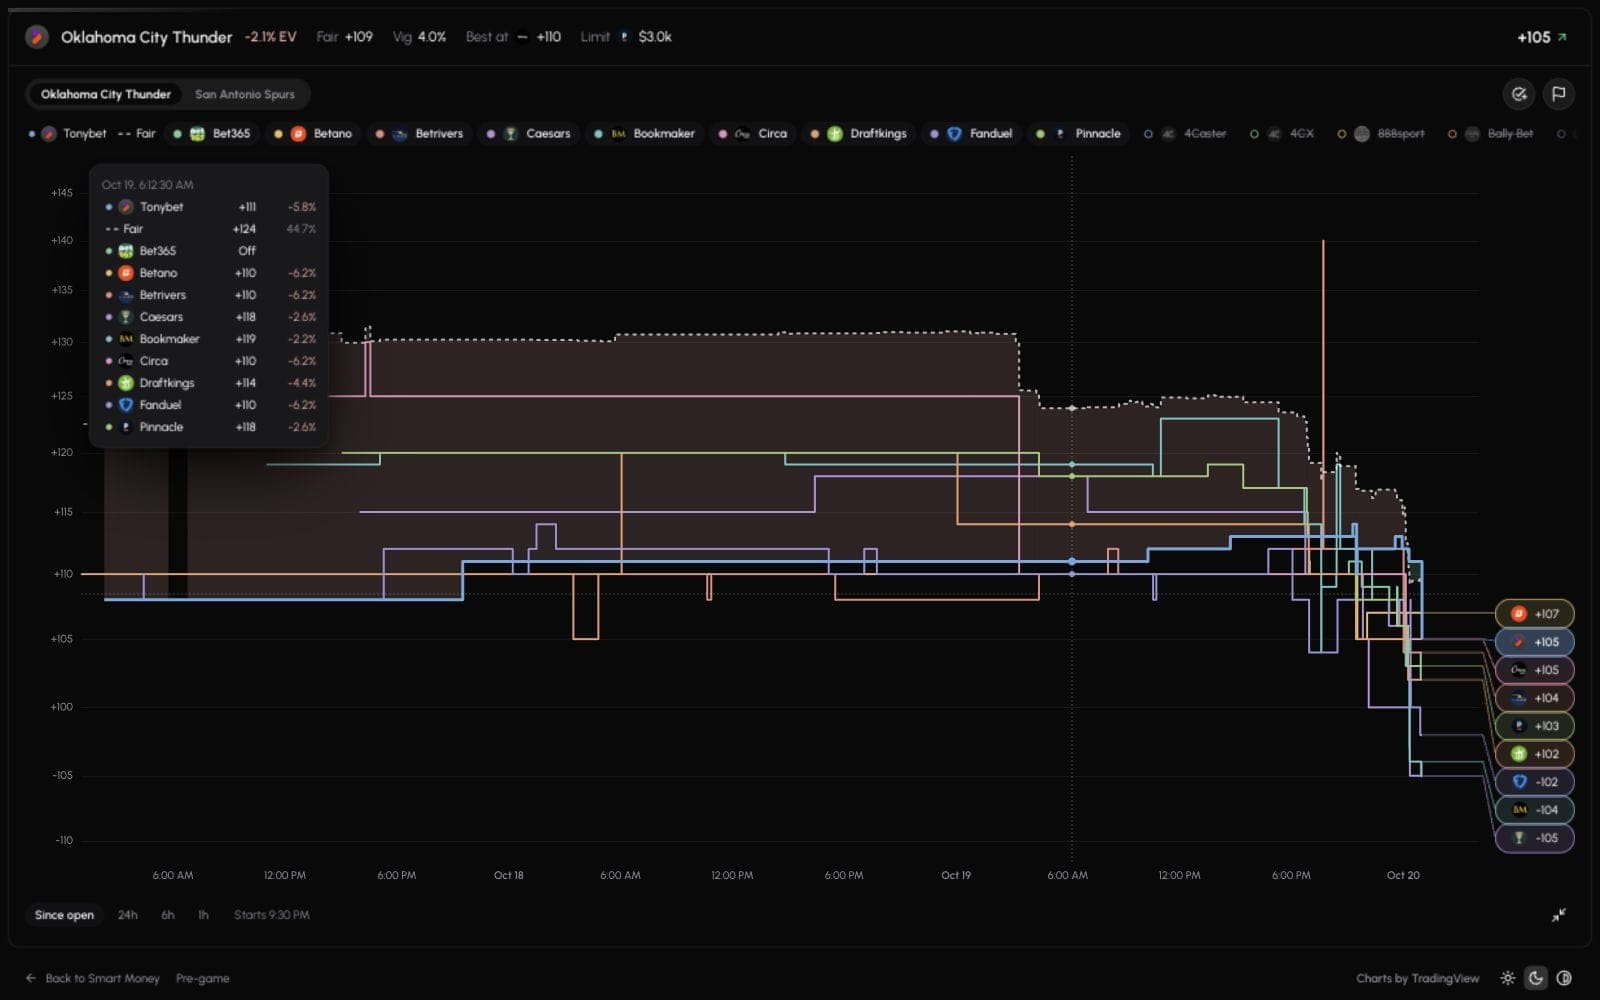Viewport: 1600px width, 1000px height.
Task: Click the flag report icon
Action: [1558, 94]
